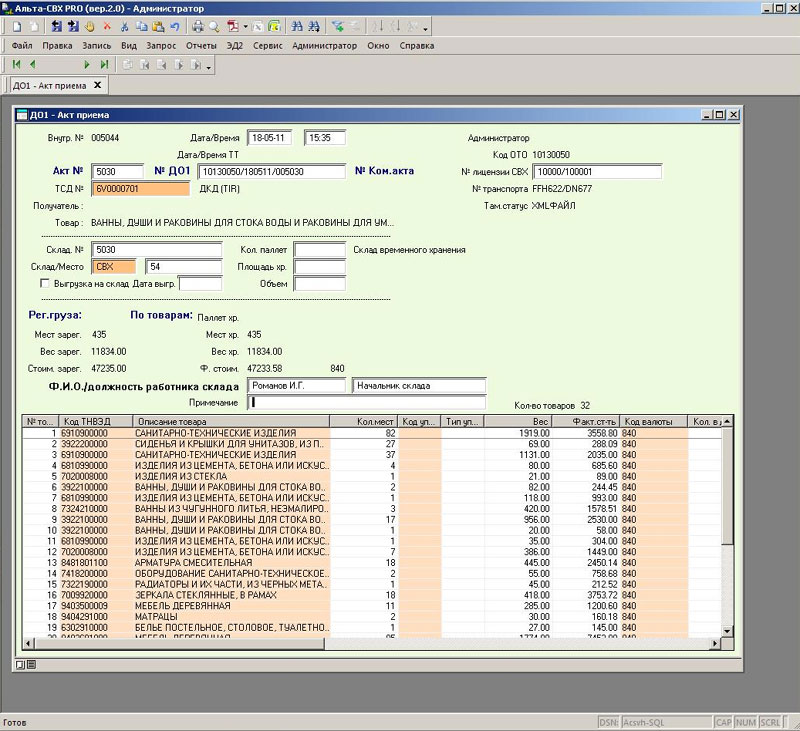Click the Склад/Место field with 54

tap(184, 266)
